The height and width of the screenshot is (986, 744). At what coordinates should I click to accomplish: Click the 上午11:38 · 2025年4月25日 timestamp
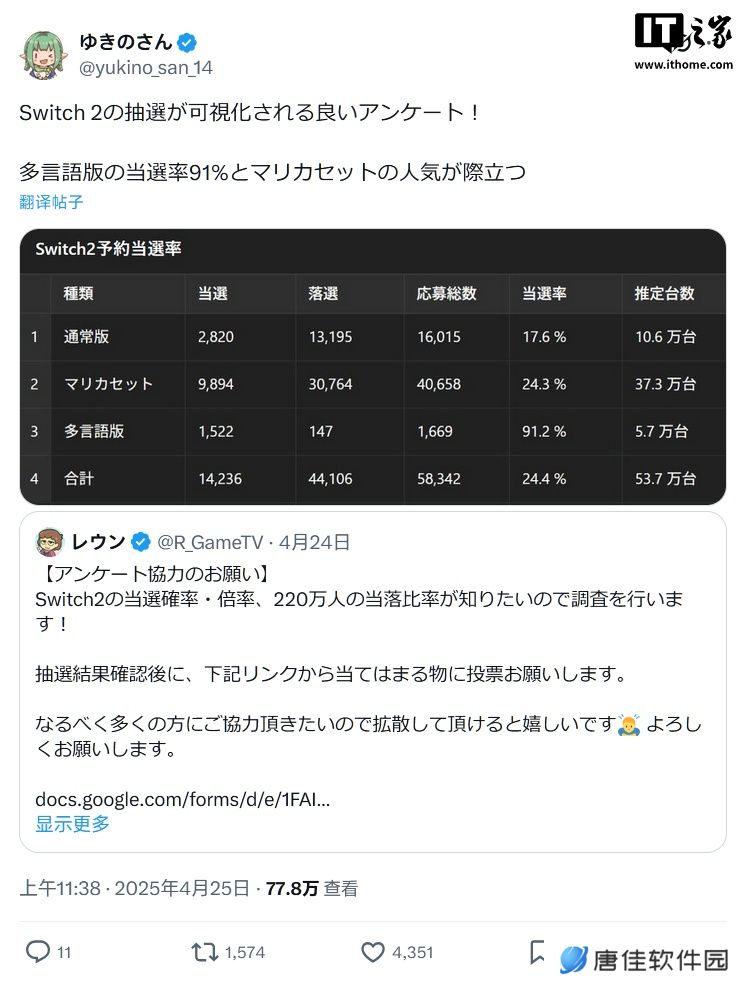click(135, 889)
